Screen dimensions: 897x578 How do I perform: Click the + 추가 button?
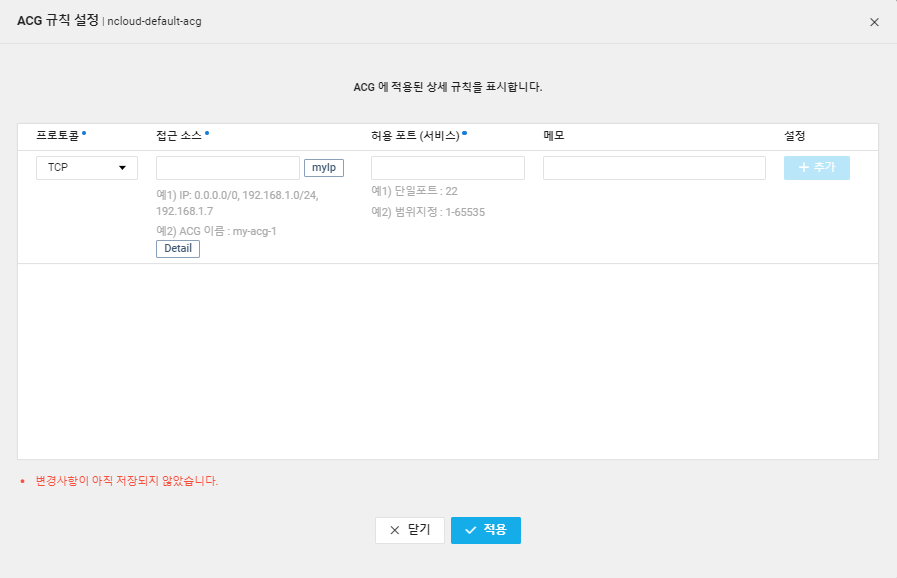(x=816, y=168)
